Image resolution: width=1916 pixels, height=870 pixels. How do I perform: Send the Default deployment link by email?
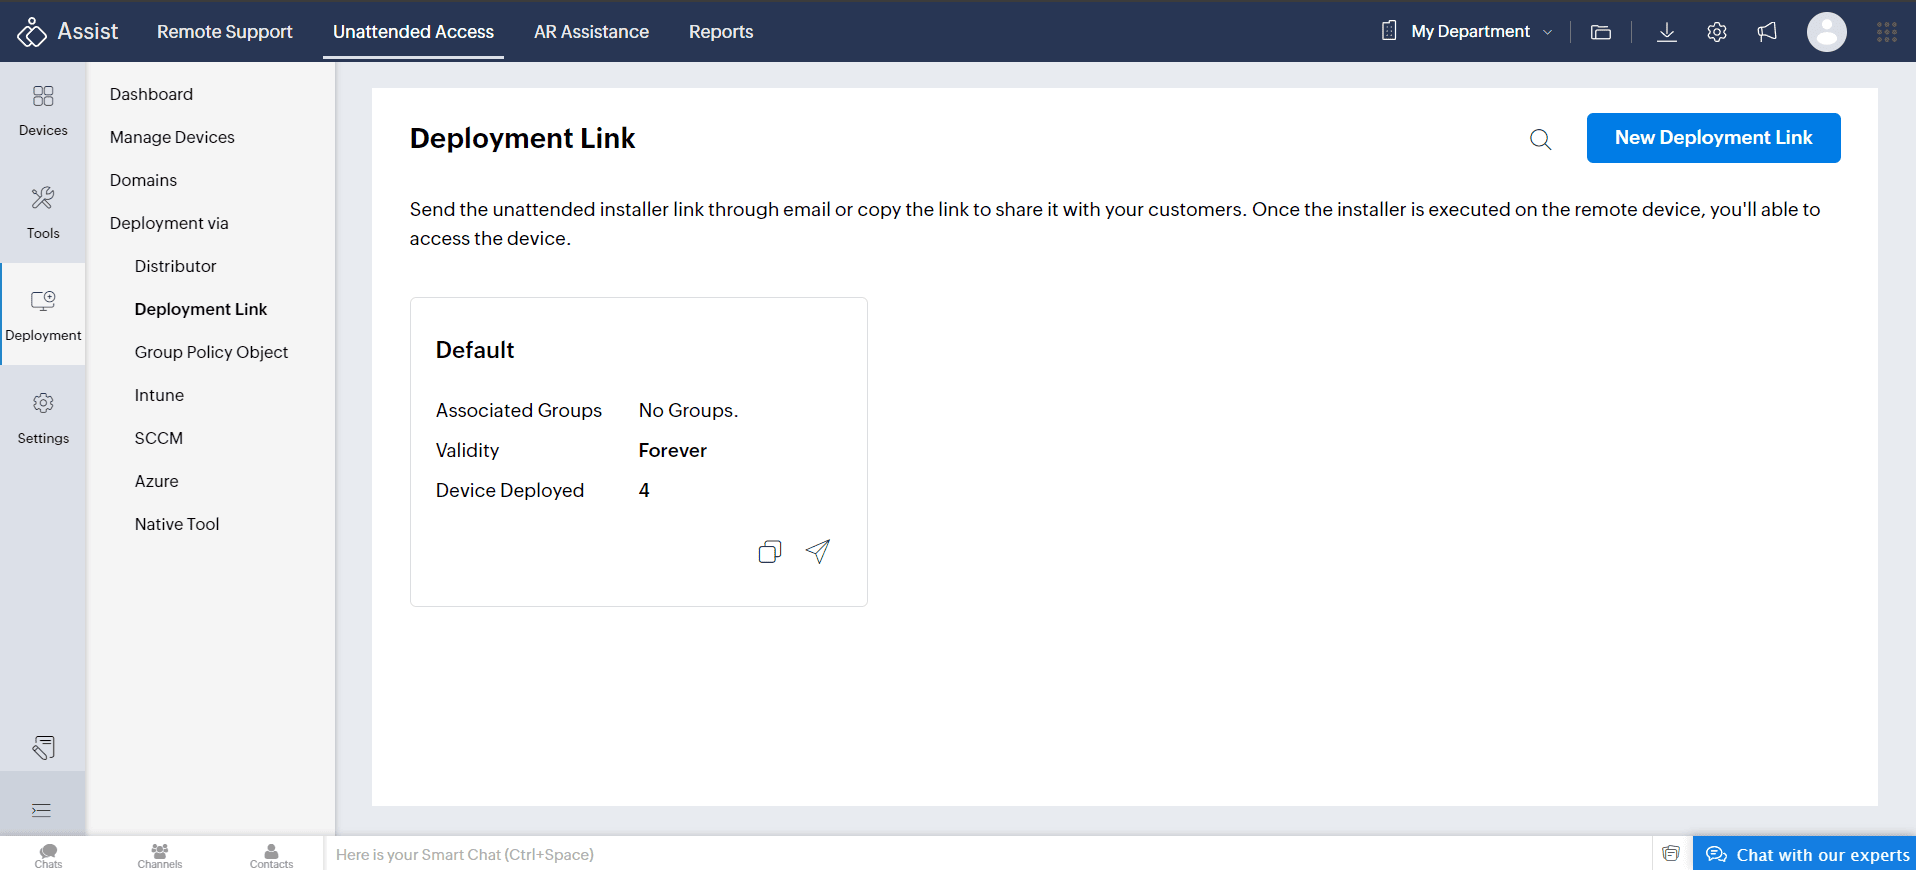coord(818,551)
